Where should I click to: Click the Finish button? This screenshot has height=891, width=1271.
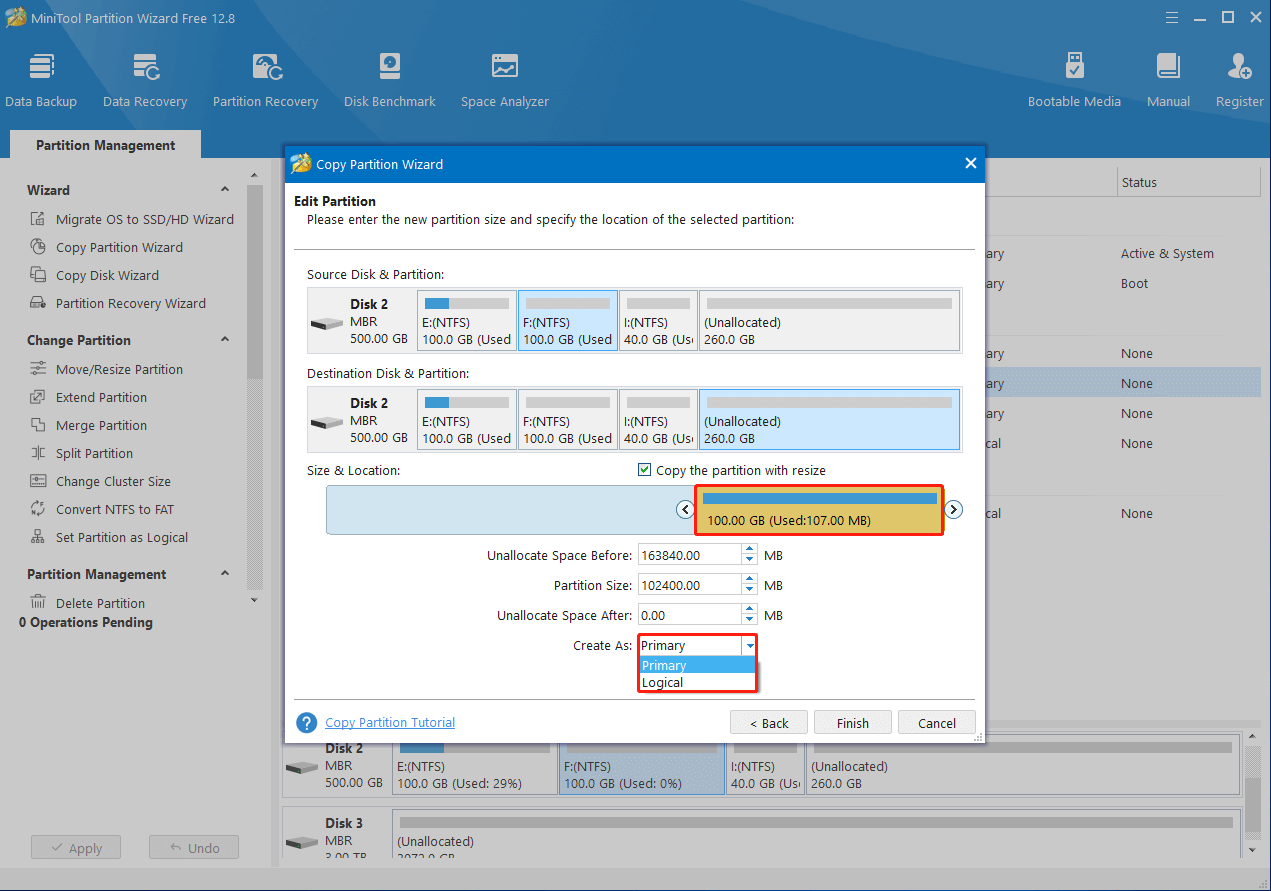pyautogui.click(x=852, y=723)
